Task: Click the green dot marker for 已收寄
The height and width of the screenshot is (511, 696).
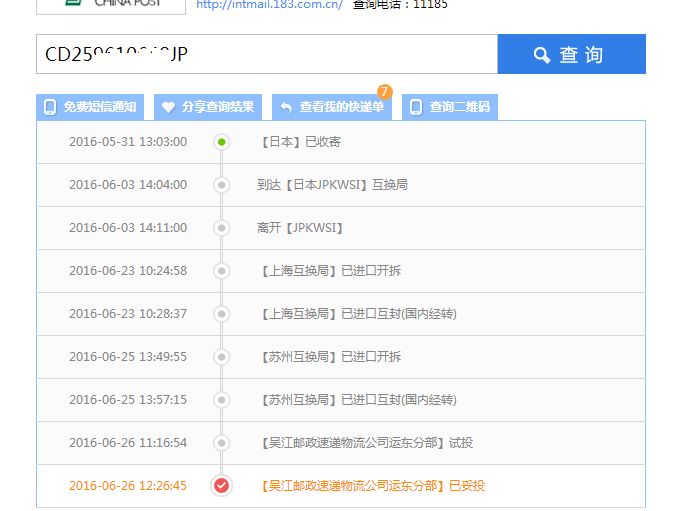Action: coord(221,142)
